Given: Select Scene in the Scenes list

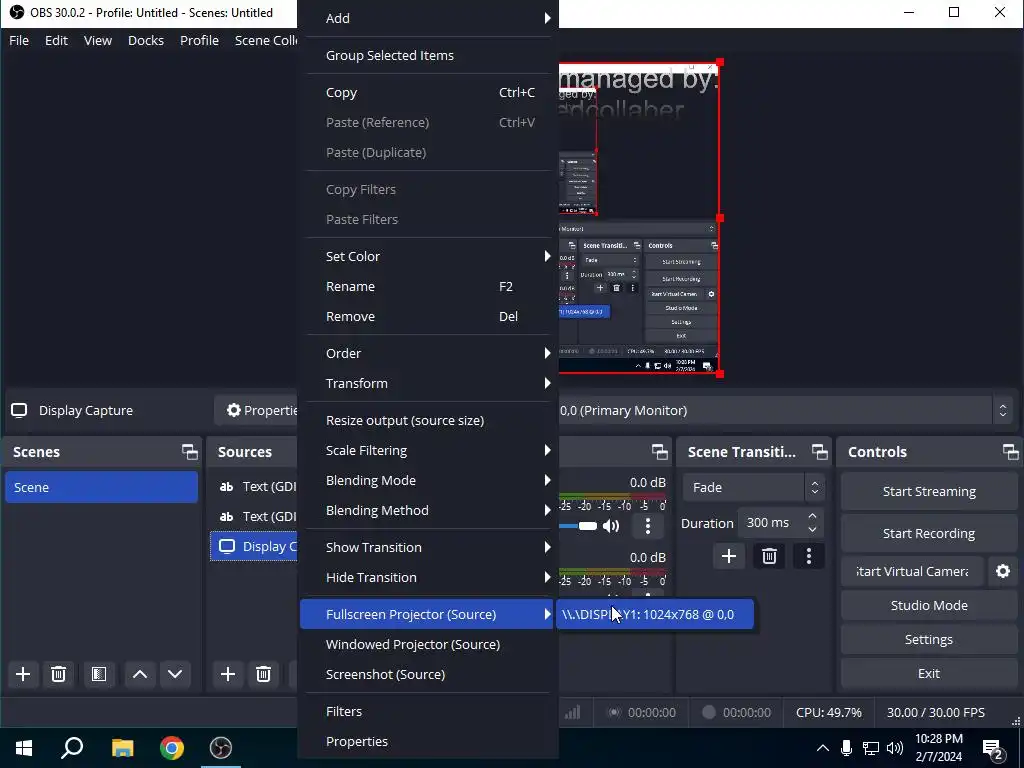Looking at the screenshot, I should 101,488.
